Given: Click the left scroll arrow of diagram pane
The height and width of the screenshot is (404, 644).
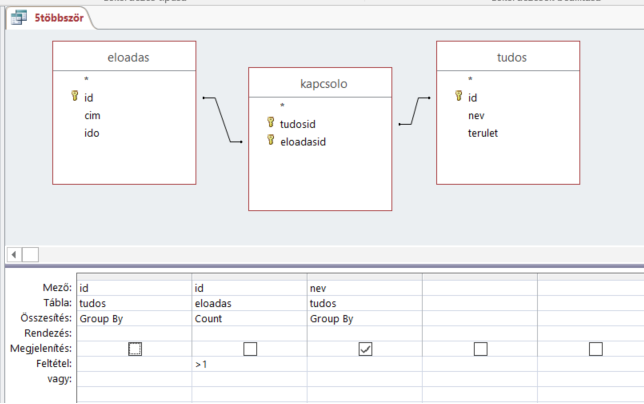Looking at the screenshot, I should 14,255.
